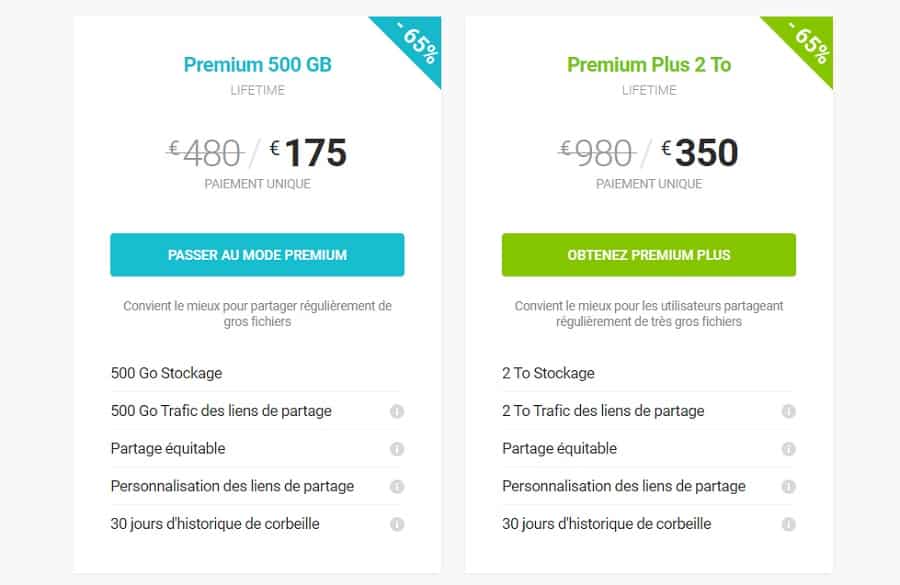Click info icon for 2 To Trafic
Screen dimensions: 900x585
(x=789, y=411)
